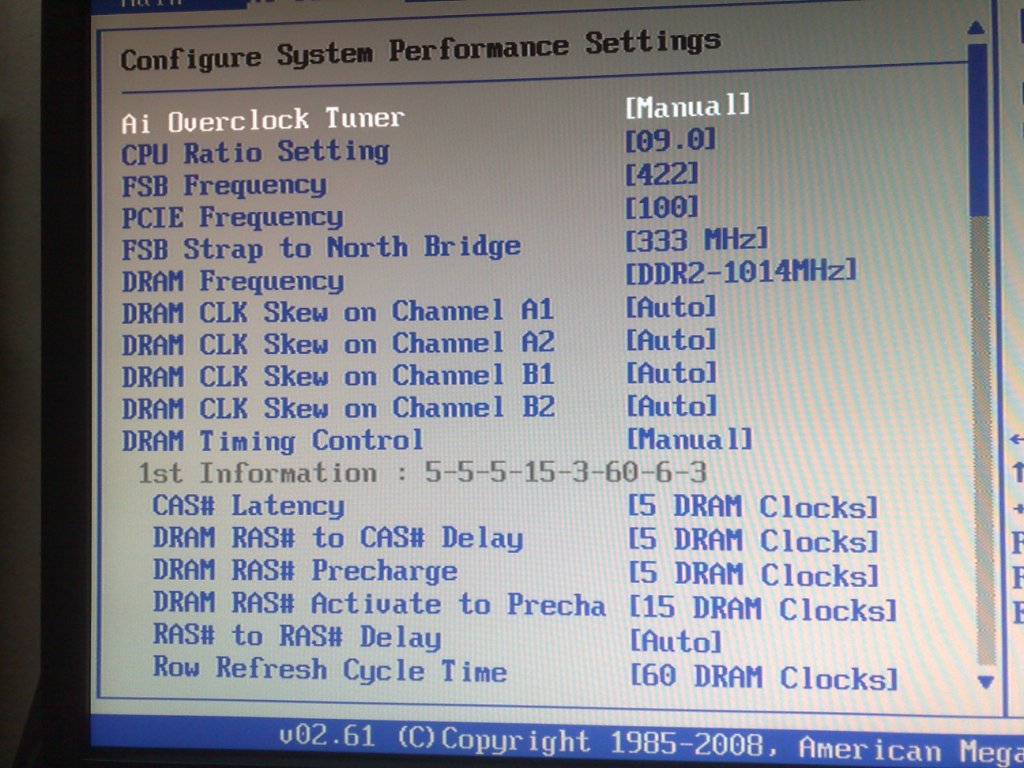Click the v02.61 copyright footer text

651,743
